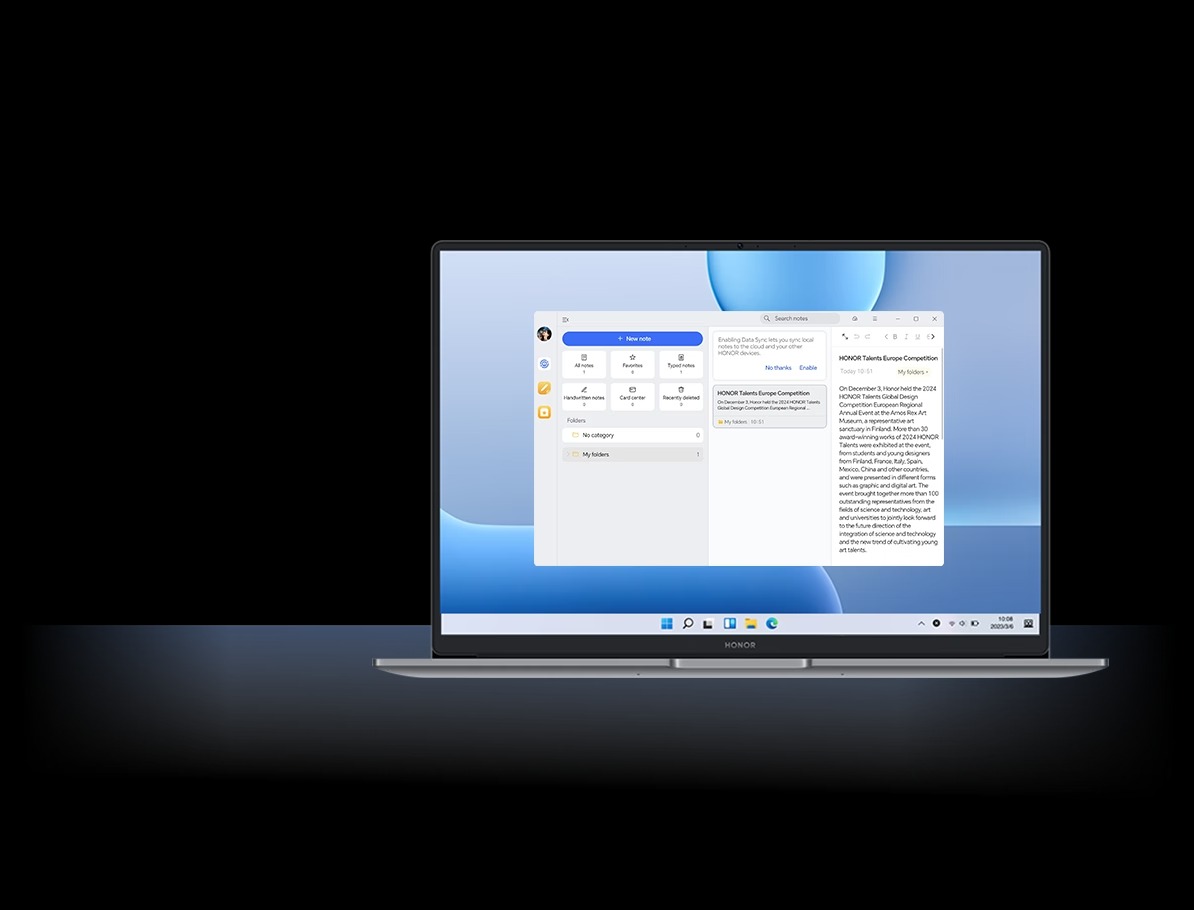The image size is (1194, 910).
Task: Click the round black system tray icon
Action: tap(937, 624)
